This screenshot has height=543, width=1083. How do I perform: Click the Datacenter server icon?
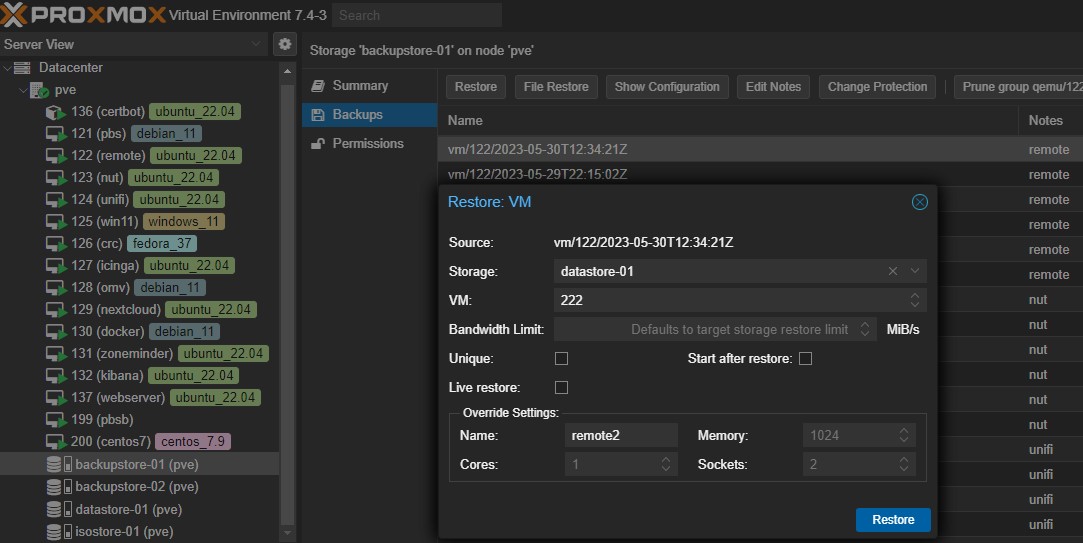click(x=22, y=68)
